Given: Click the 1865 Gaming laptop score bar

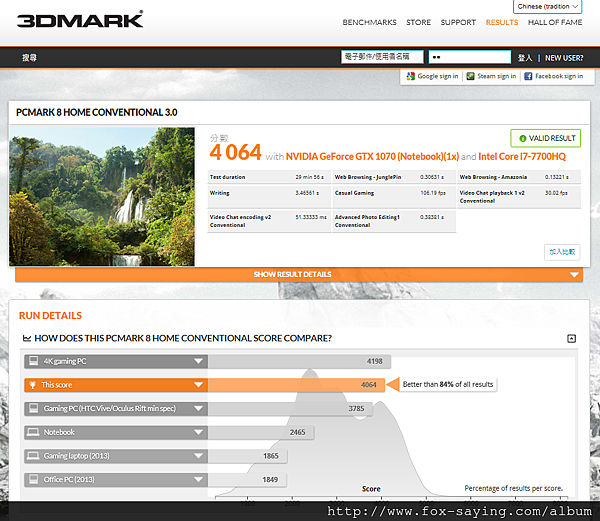Looking at the screenshot, I should click(248, 456).
